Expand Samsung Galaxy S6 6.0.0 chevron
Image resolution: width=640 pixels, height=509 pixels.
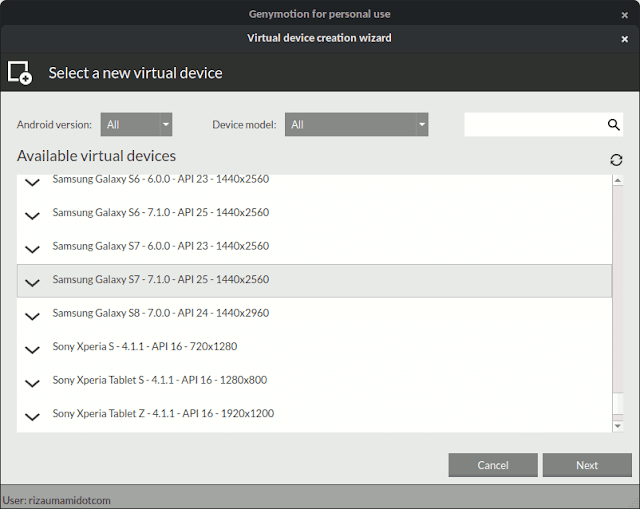[32, 182]
